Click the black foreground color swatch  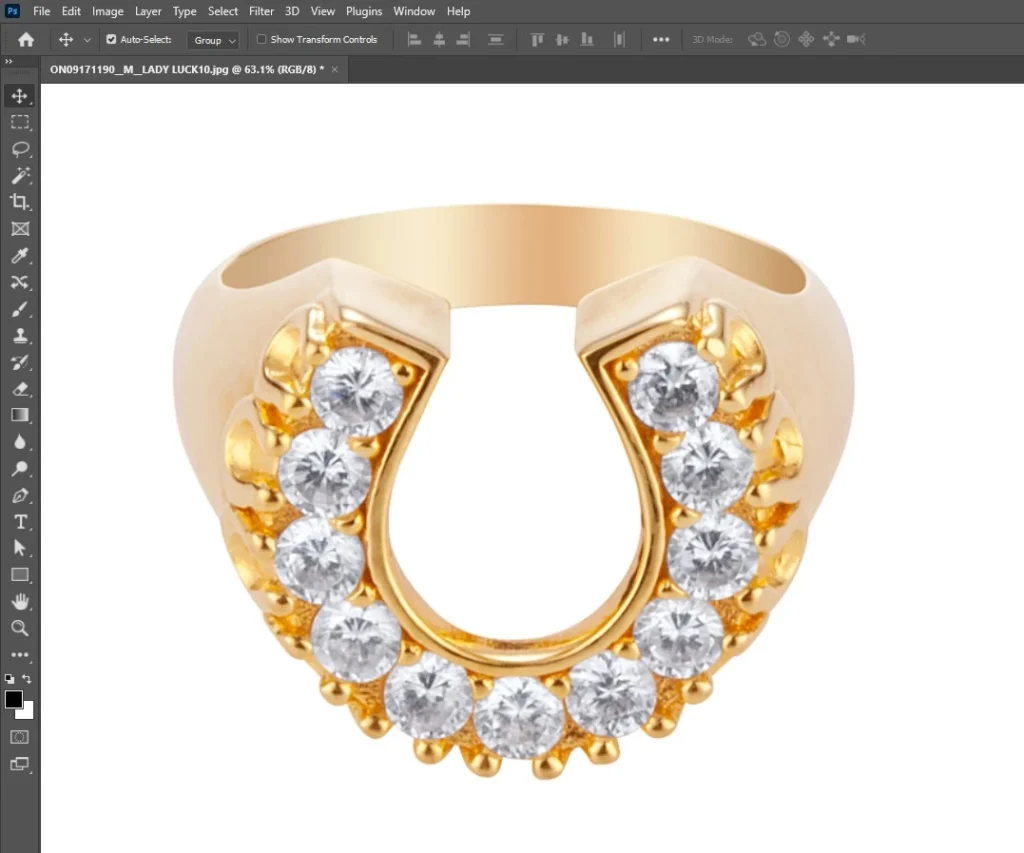pos(13,699)
